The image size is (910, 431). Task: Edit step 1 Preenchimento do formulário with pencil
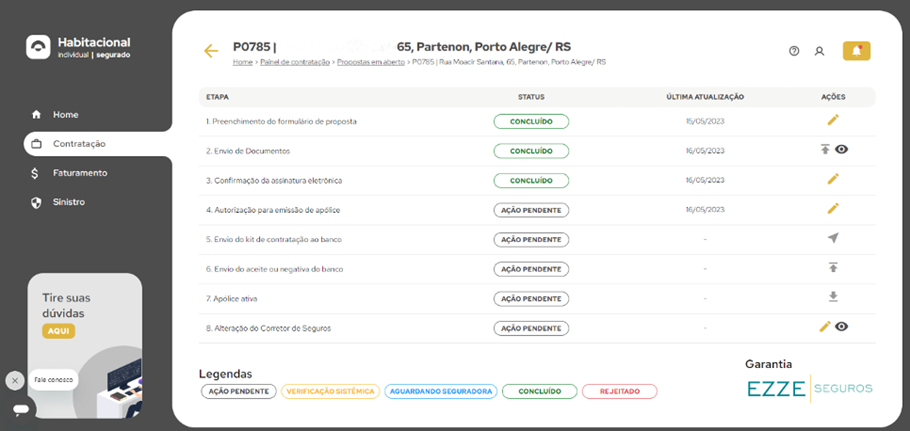[x=833, y=120]
